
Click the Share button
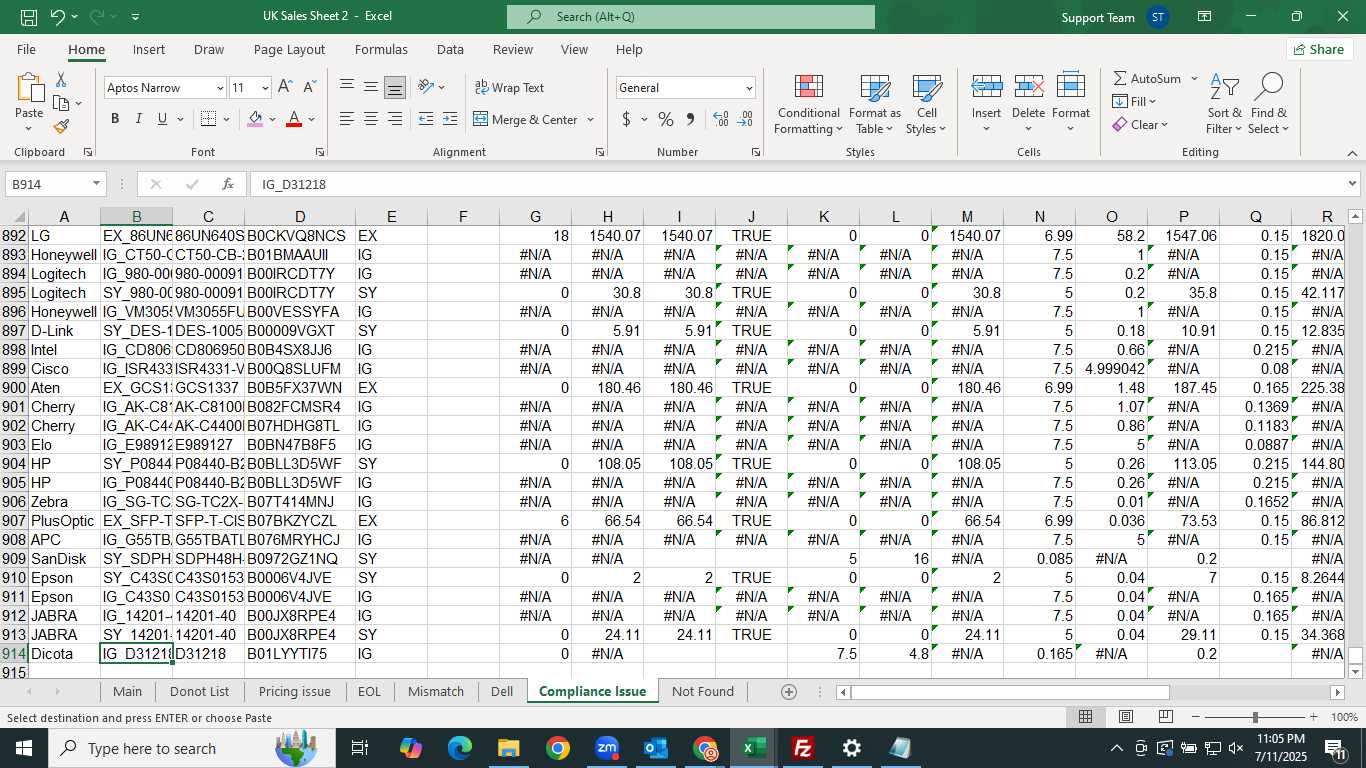click(x=1319, y=49)
